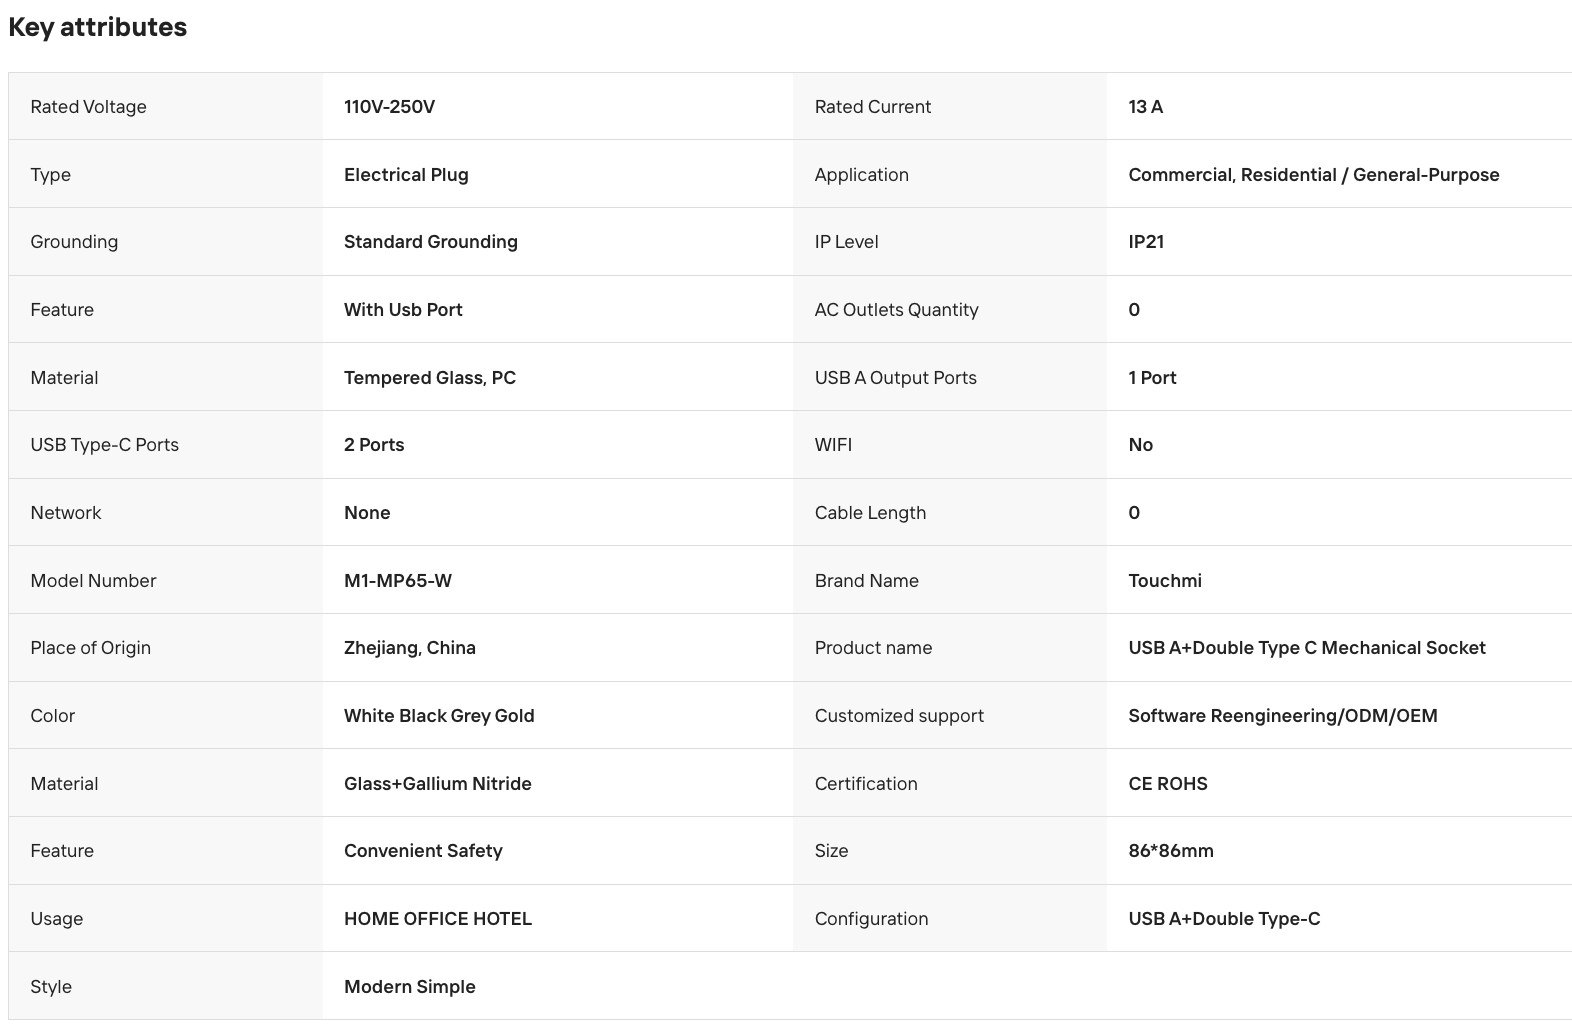
Task: Click the AC Outlets Quantity label
Action: [x=896, y=310]
